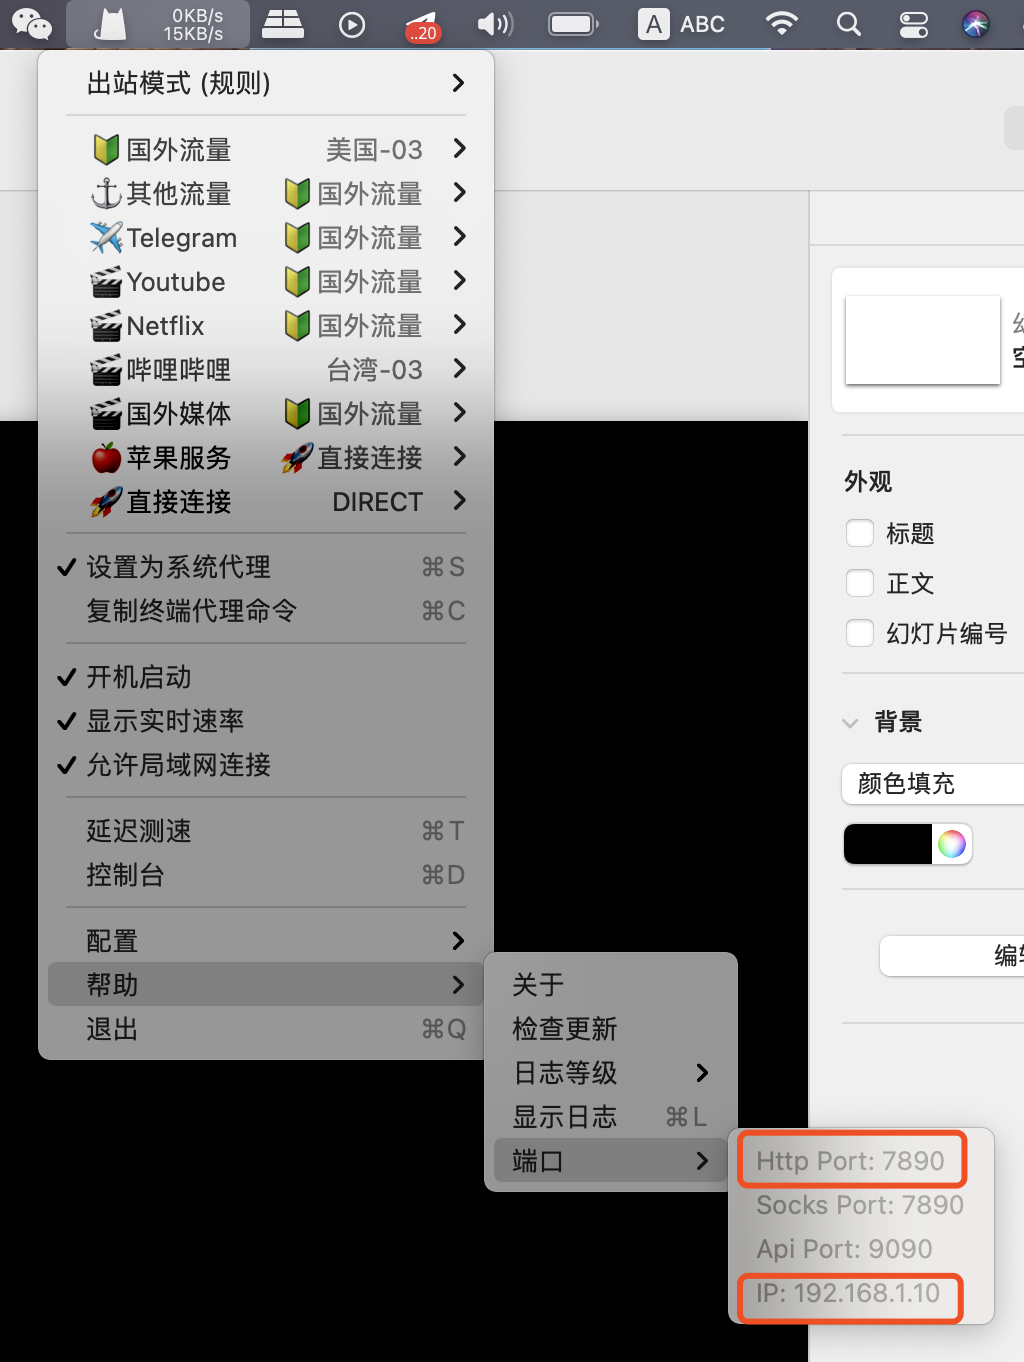The width and height of the screenshot is (1024, 1362).
Task: Open the 颜色填充 dropdown
Action: click(x=933, y=783)
